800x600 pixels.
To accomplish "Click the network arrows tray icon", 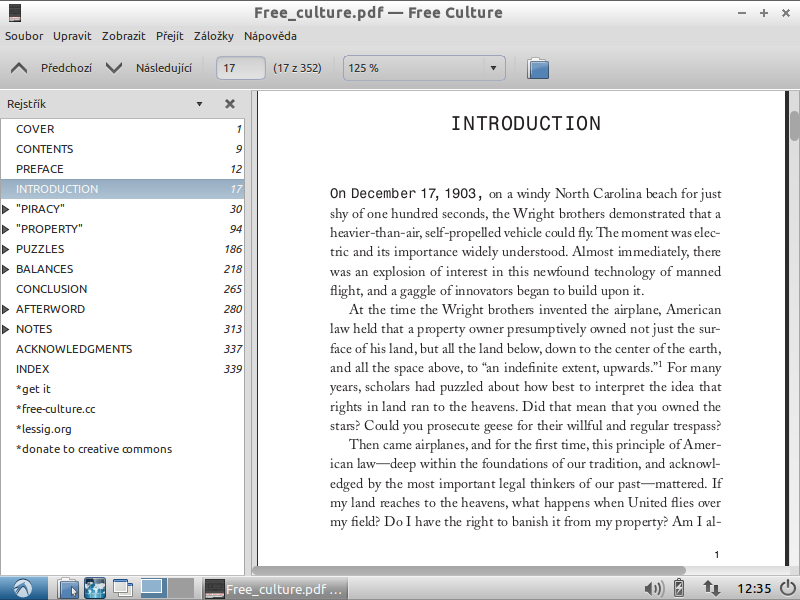I will point(712,588).
